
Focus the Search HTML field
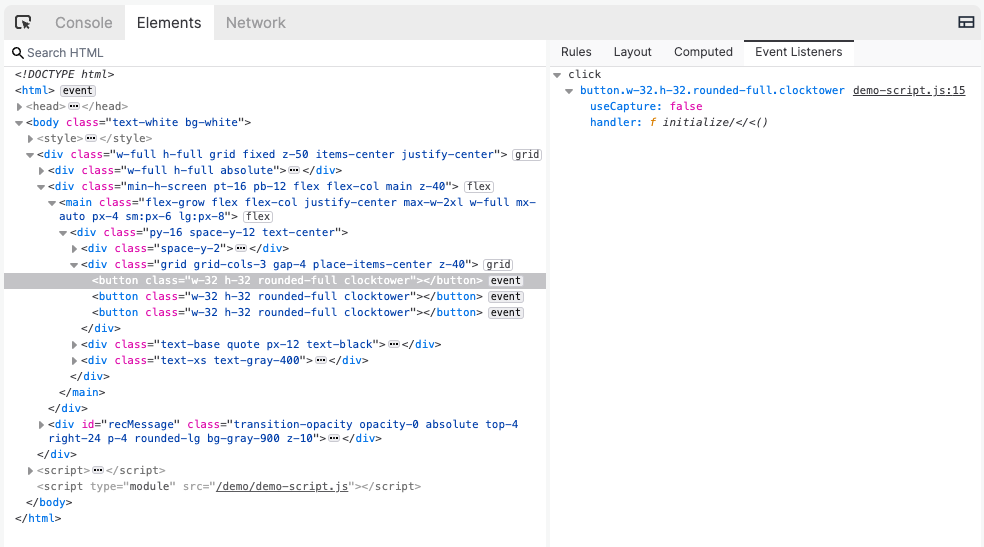[275, 53]
